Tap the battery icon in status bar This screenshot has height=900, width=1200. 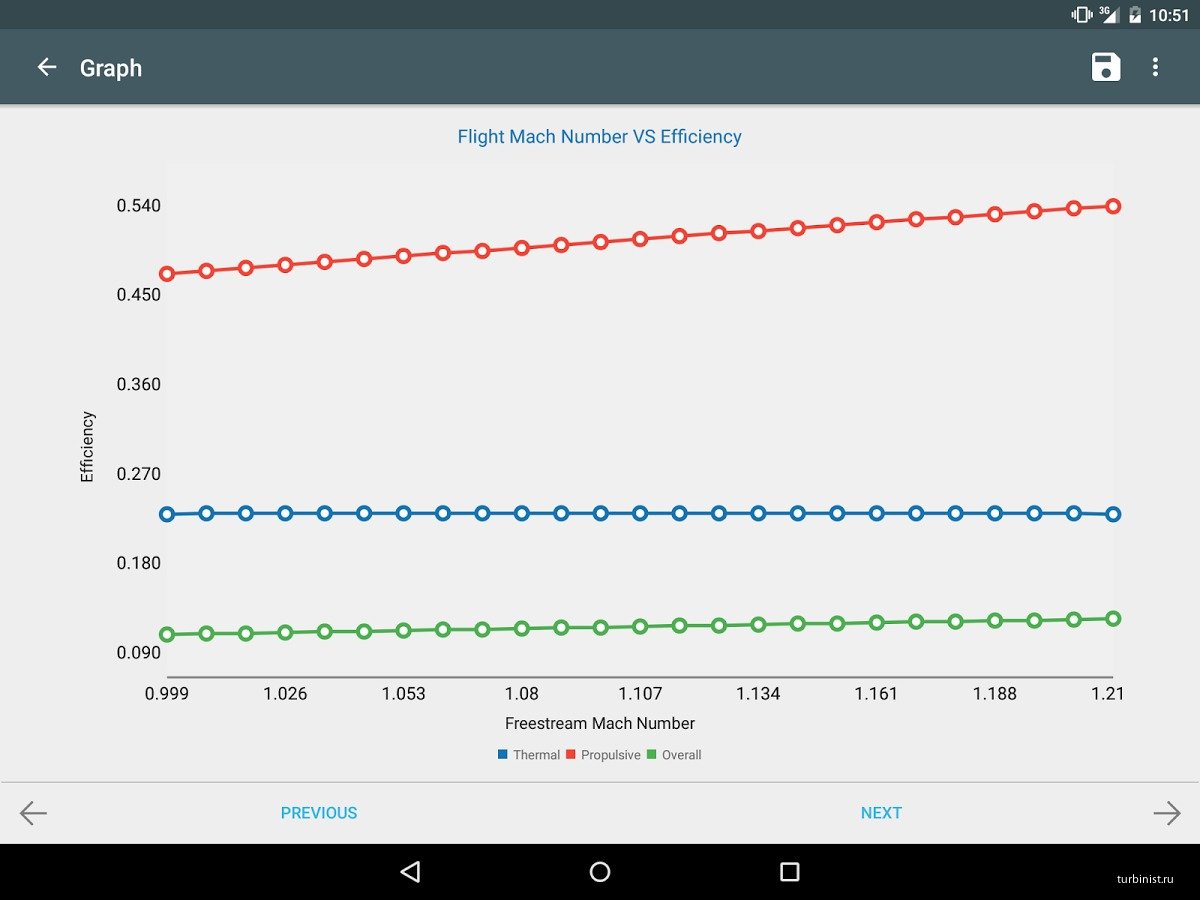click(x=1135, y=14)
